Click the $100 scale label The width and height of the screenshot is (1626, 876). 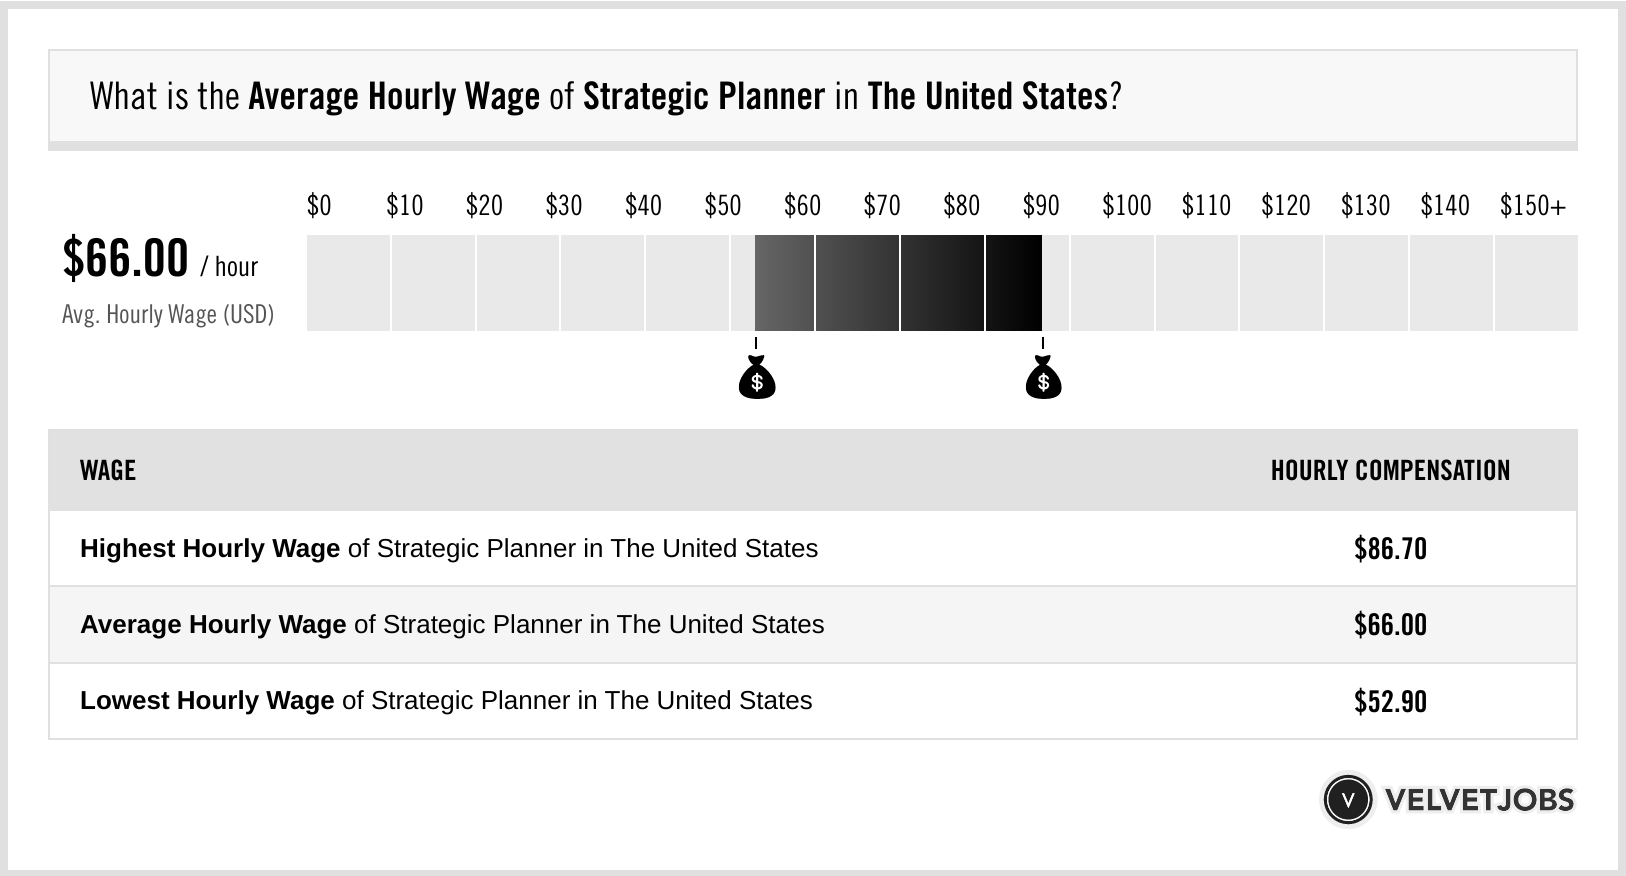coord(1126,206)
